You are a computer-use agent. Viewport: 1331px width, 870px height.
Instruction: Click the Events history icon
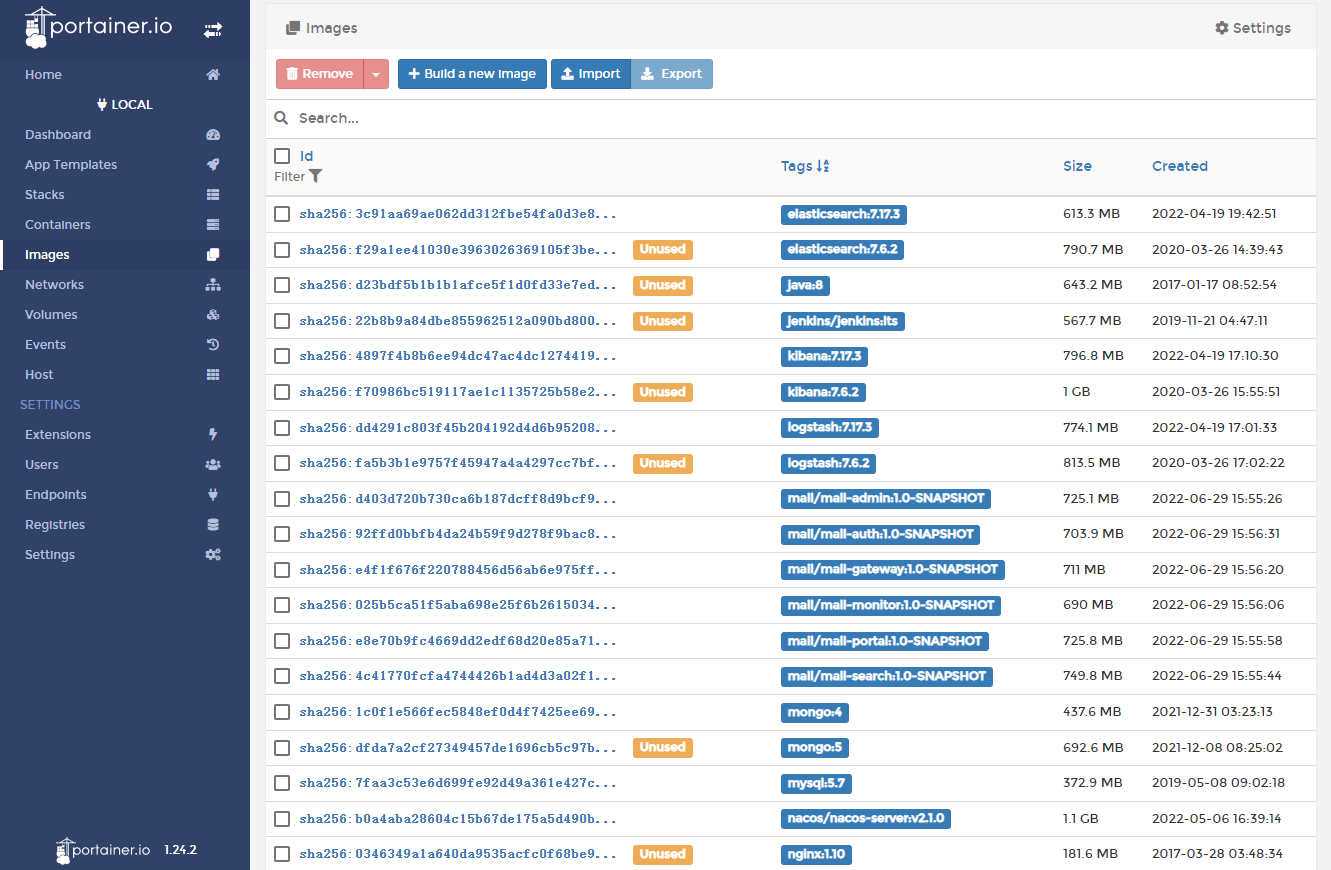tap(213, 345)
